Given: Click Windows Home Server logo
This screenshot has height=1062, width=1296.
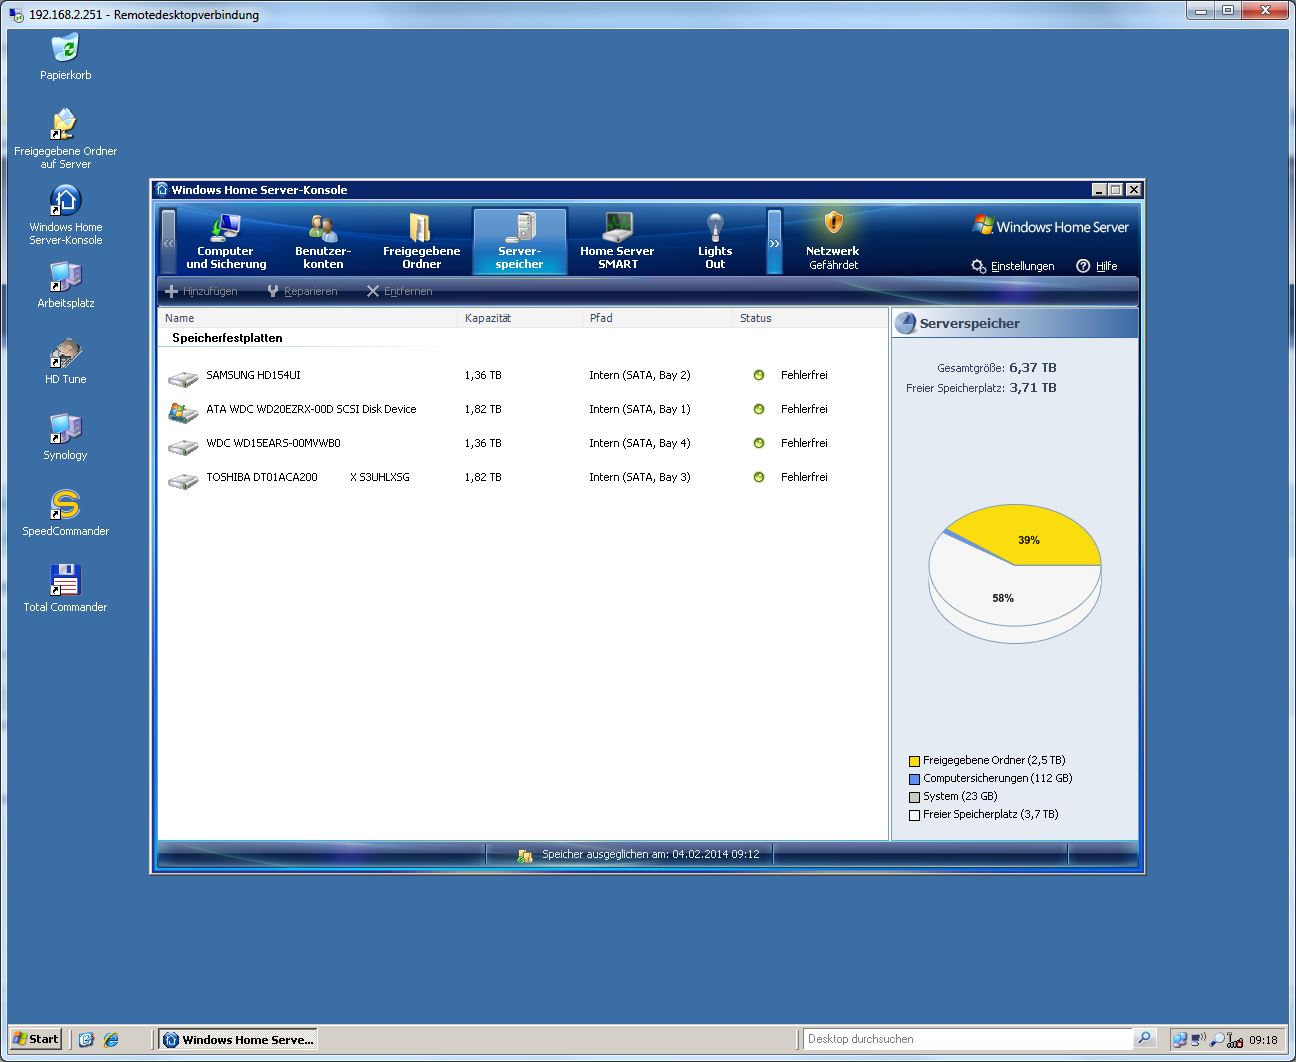Looking at the screenshot, I should [1050, 226].
